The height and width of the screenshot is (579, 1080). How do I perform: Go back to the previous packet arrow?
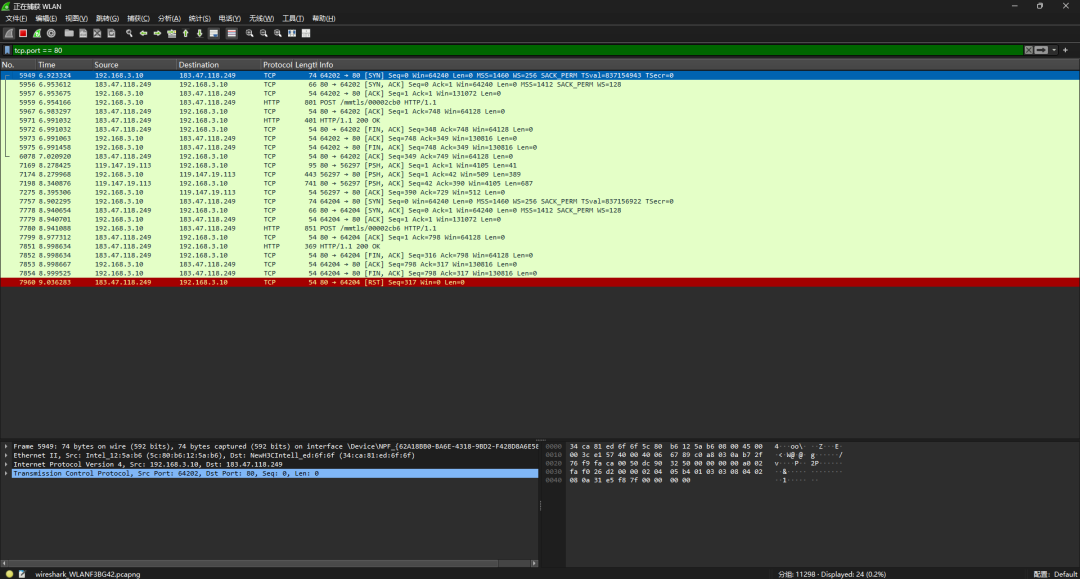click(x=143, y=33)
